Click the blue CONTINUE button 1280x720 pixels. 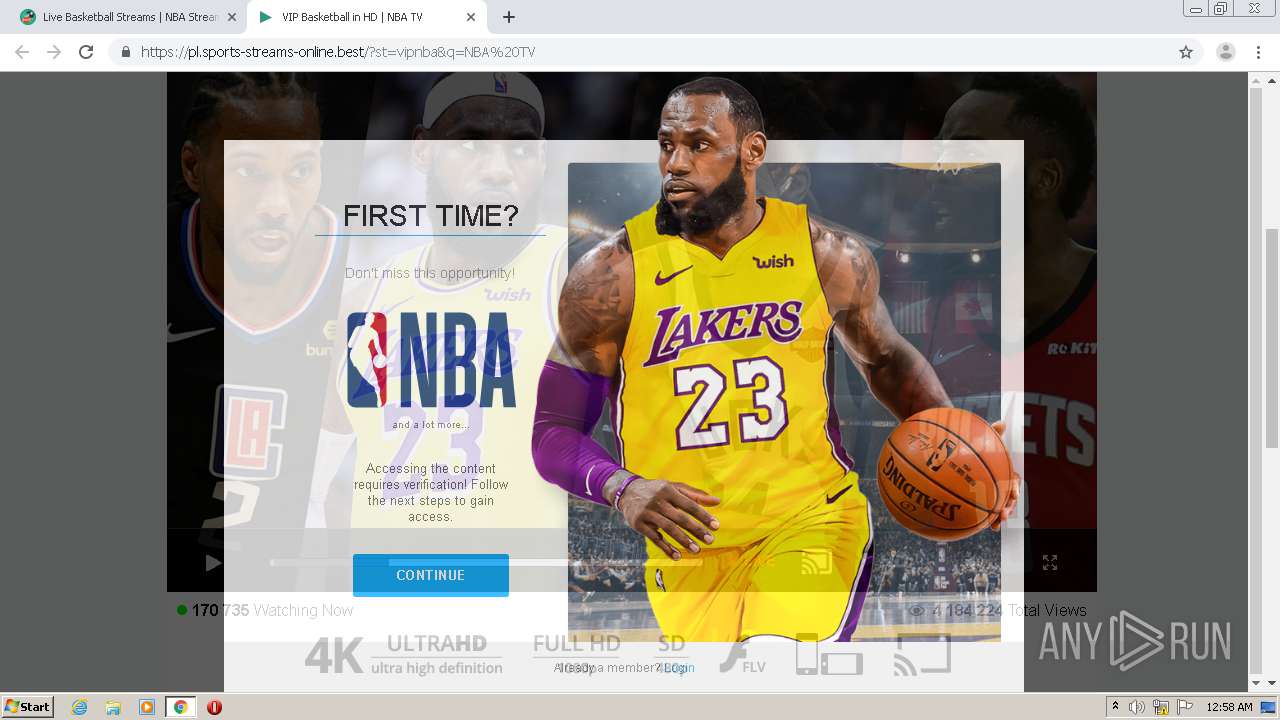[431, 575]
